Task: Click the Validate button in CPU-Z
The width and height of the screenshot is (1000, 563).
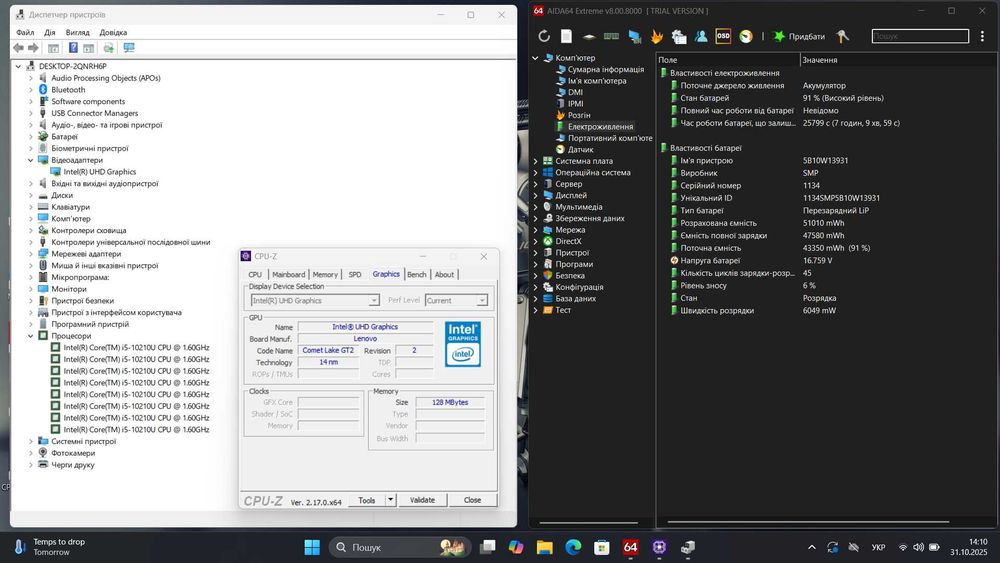Action: pos(422,500)
